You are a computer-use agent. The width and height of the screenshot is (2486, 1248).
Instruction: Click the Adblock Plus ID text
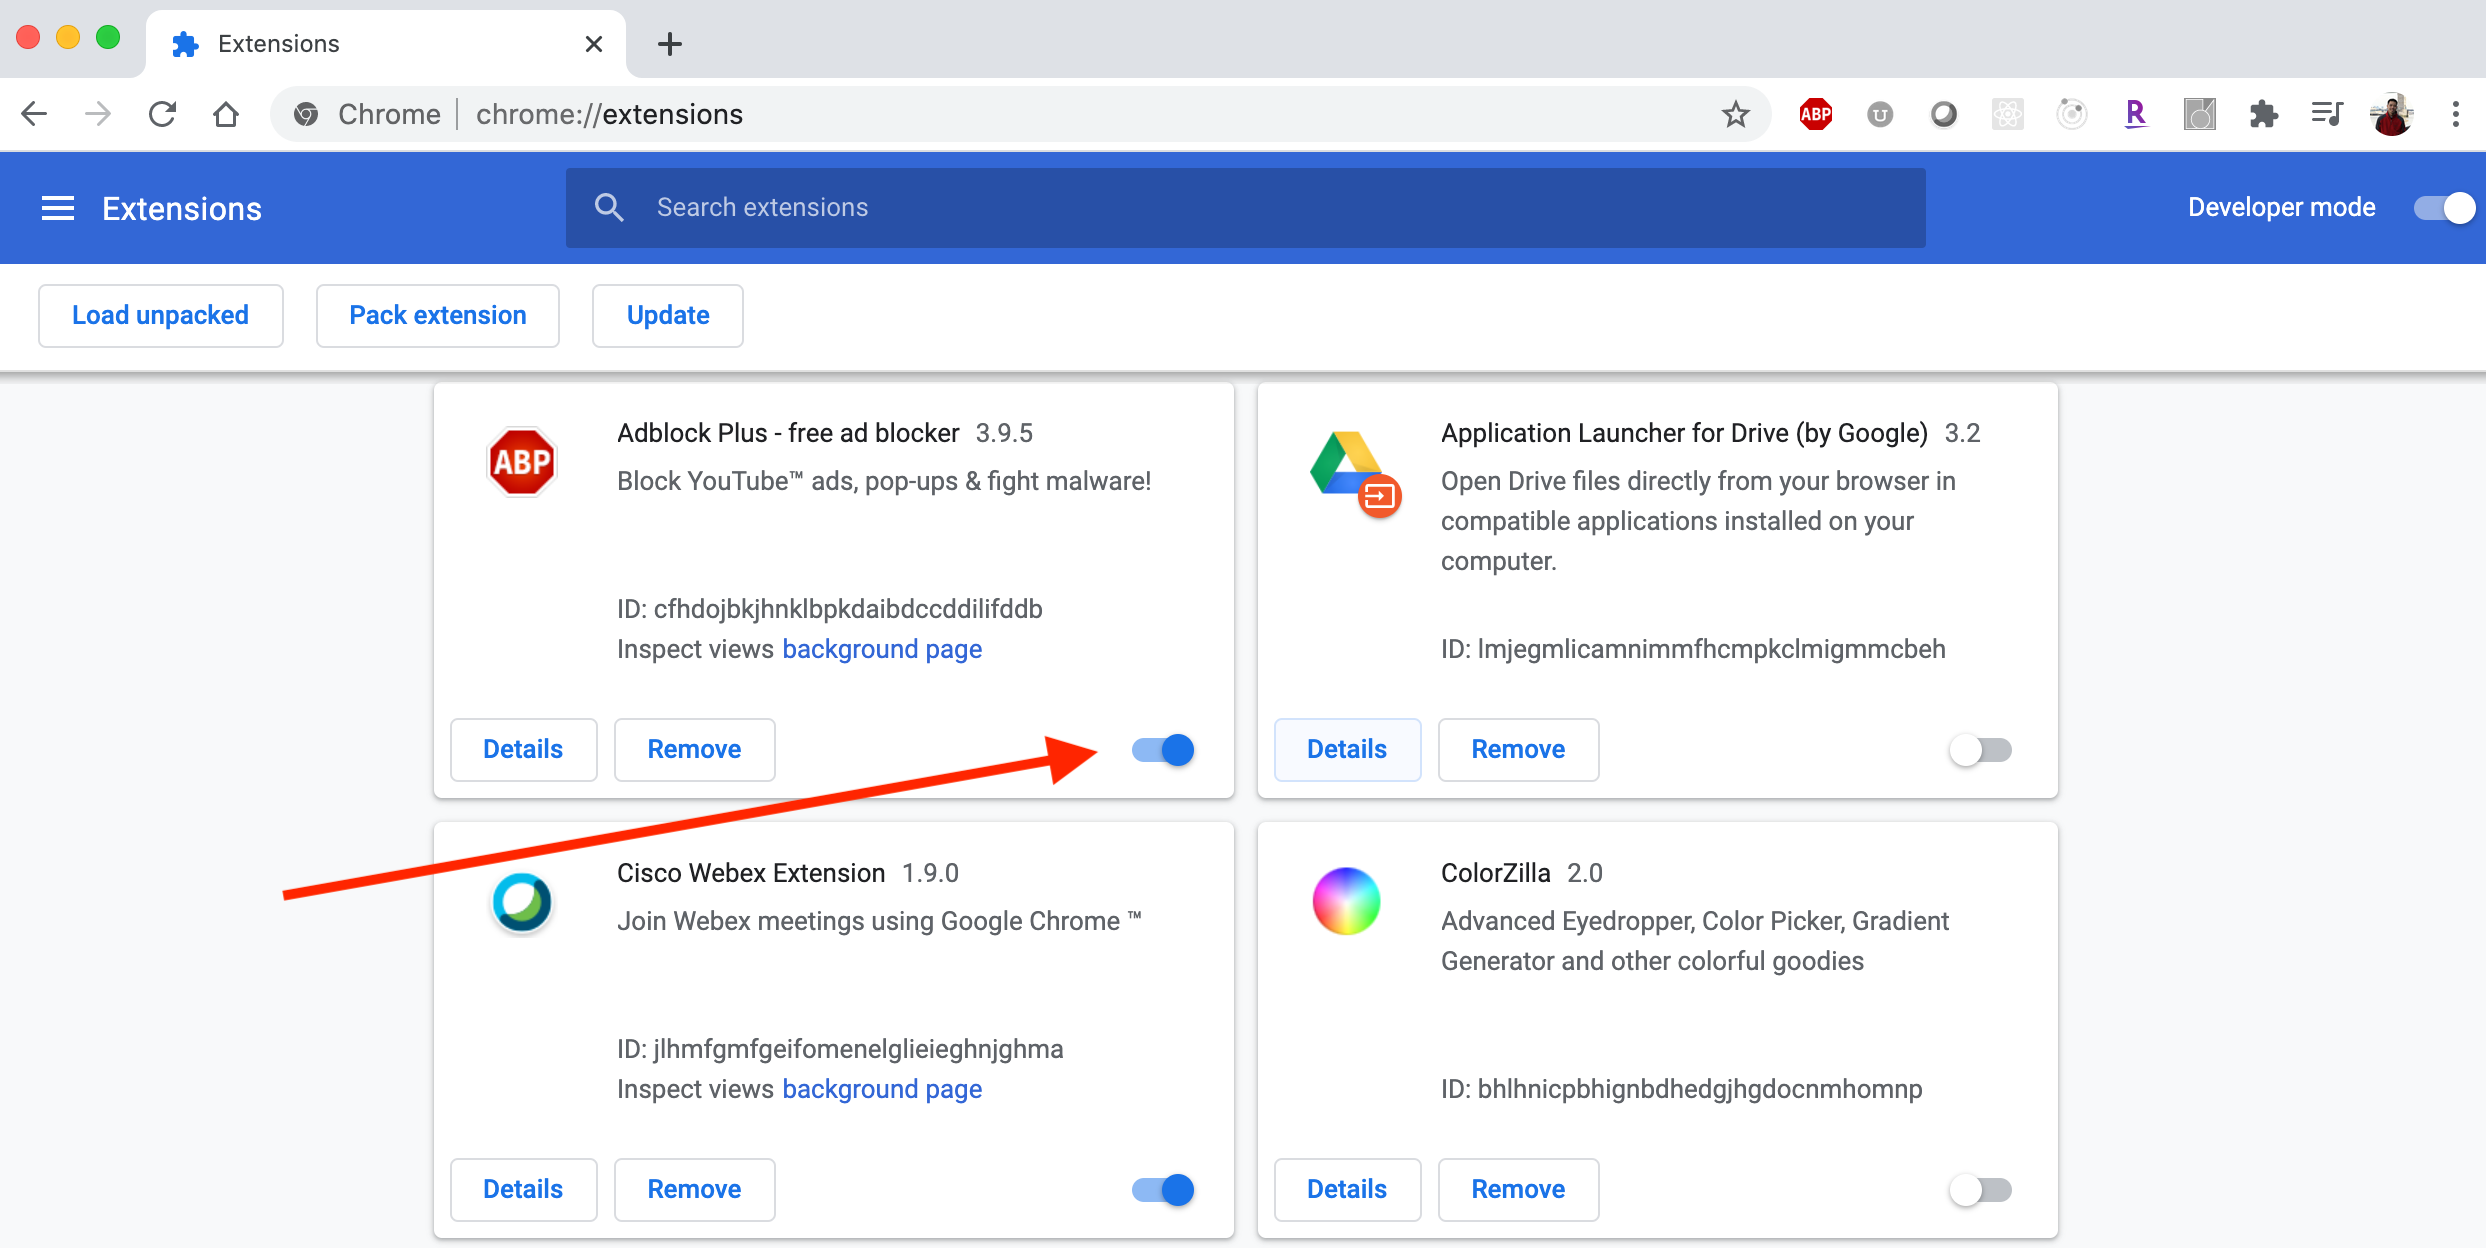pyautogui.click(x=830, y=609)
